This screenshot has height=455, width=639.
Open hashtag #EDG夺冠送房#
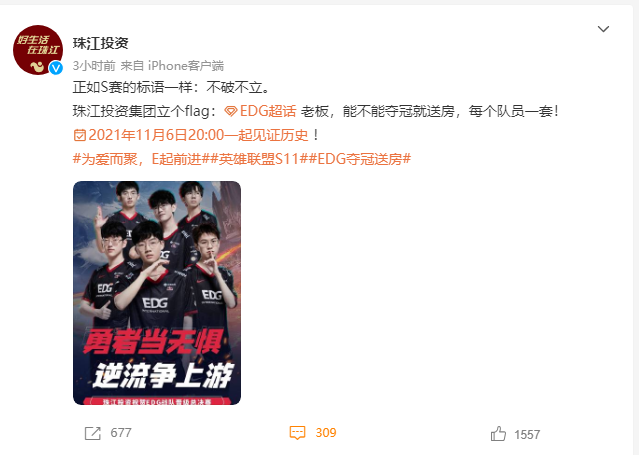[360, 159]
